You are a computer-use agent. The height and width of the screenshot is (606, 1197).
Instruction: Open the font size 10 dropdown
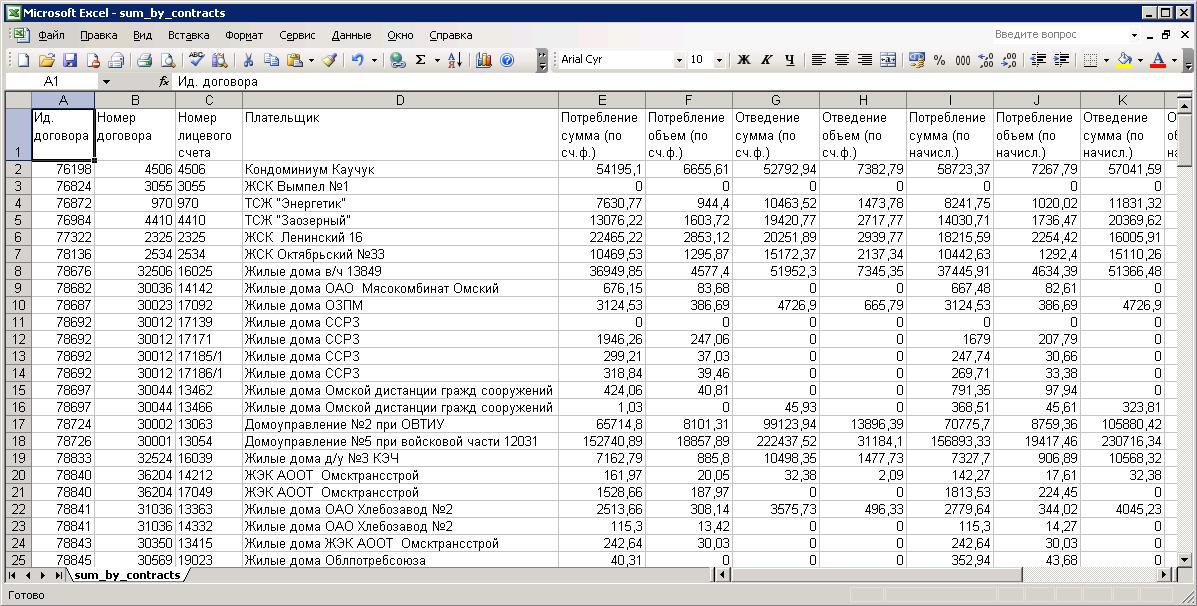[x=721, y=60]
